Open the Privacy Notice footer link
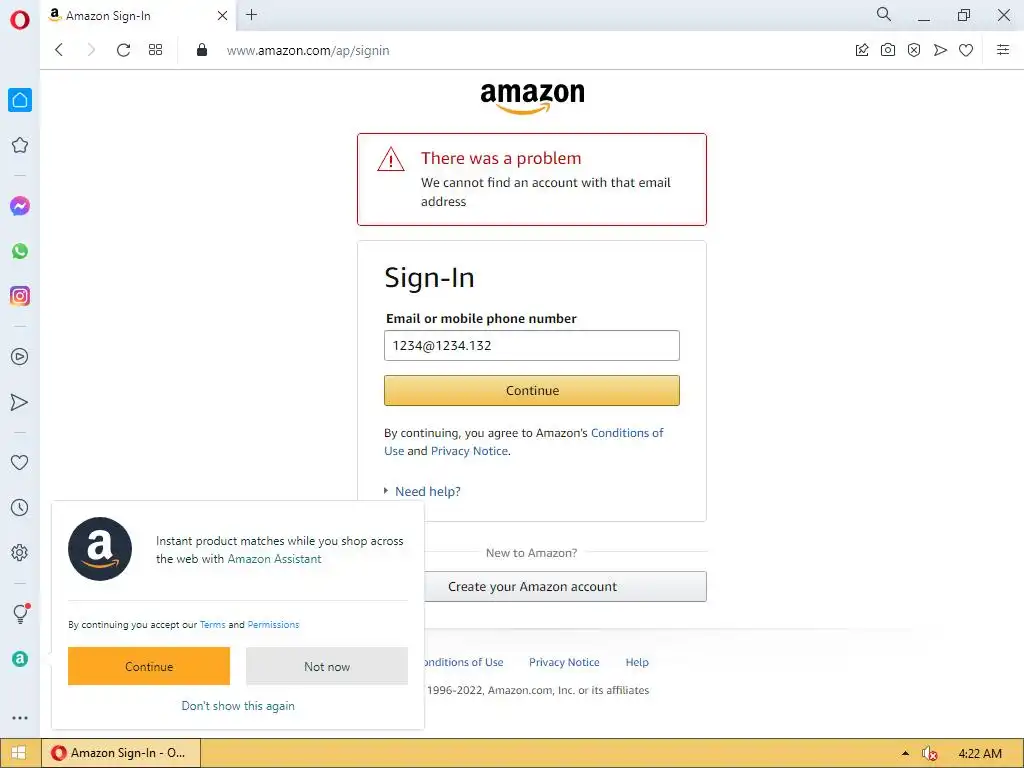1024x768 pixels. (564, 662)
